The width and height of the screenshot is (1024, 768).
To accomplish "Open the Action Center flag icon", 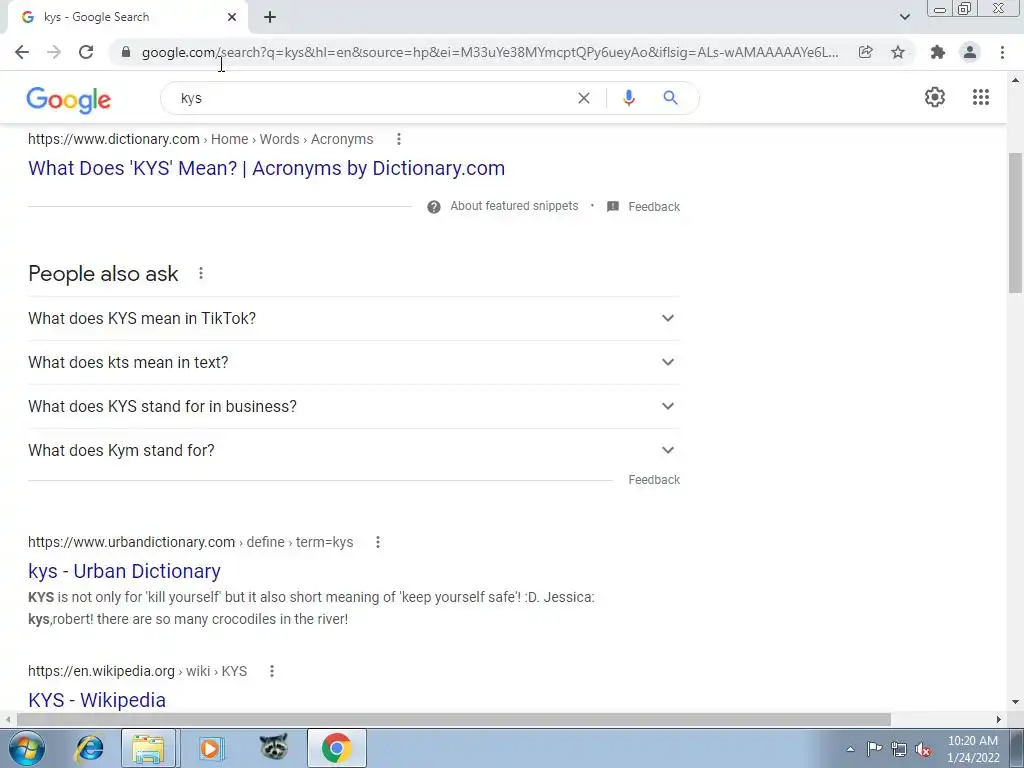I will (874, 749).
